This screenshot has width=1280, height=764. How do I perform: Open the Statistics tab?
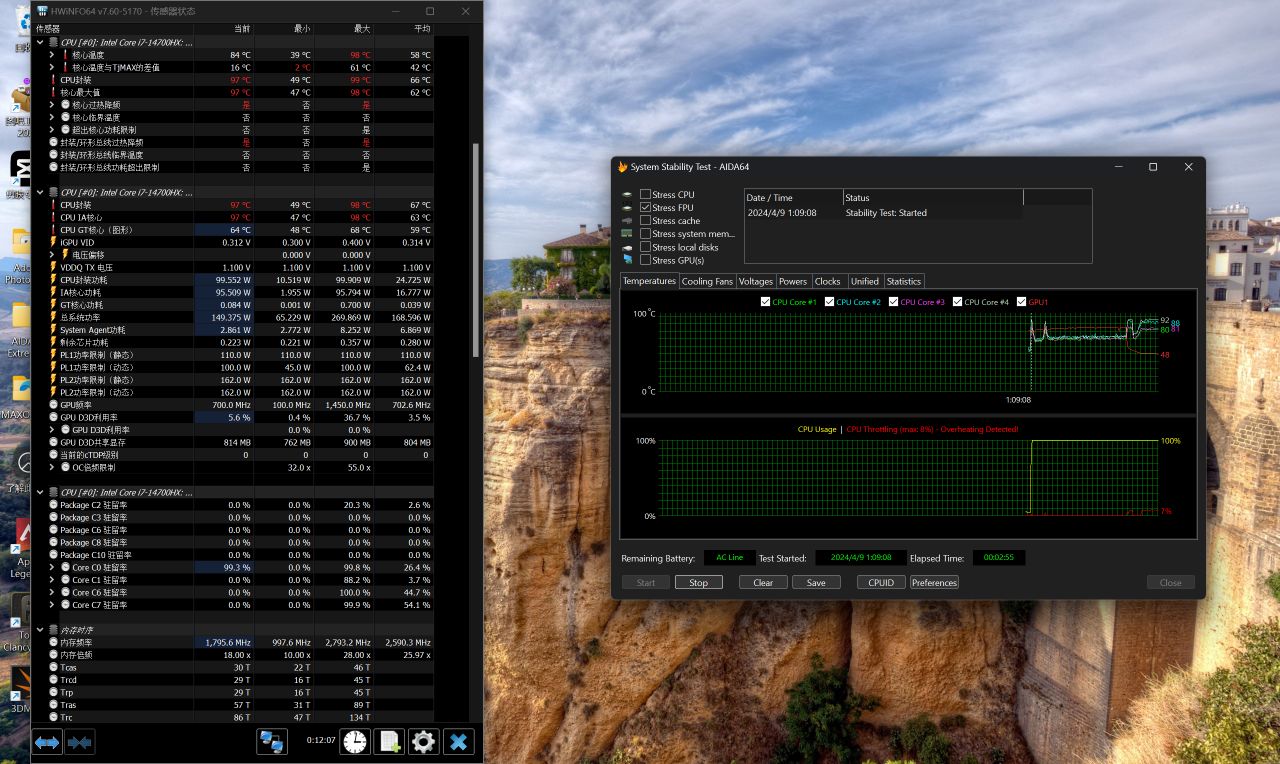coord(904,281)
